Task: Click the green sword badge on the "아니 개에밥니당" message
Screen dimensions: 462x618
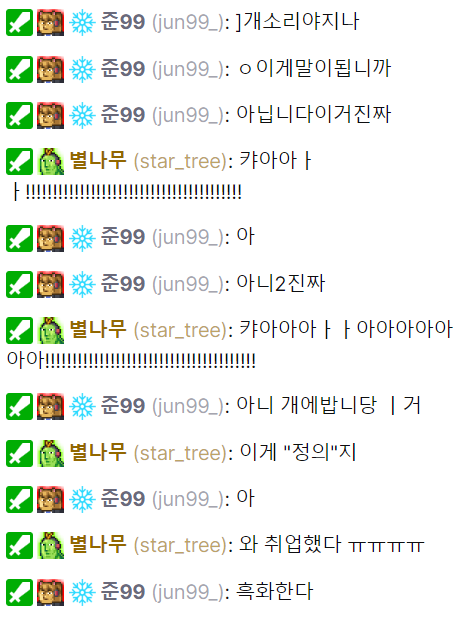Action: pos(19,406)
